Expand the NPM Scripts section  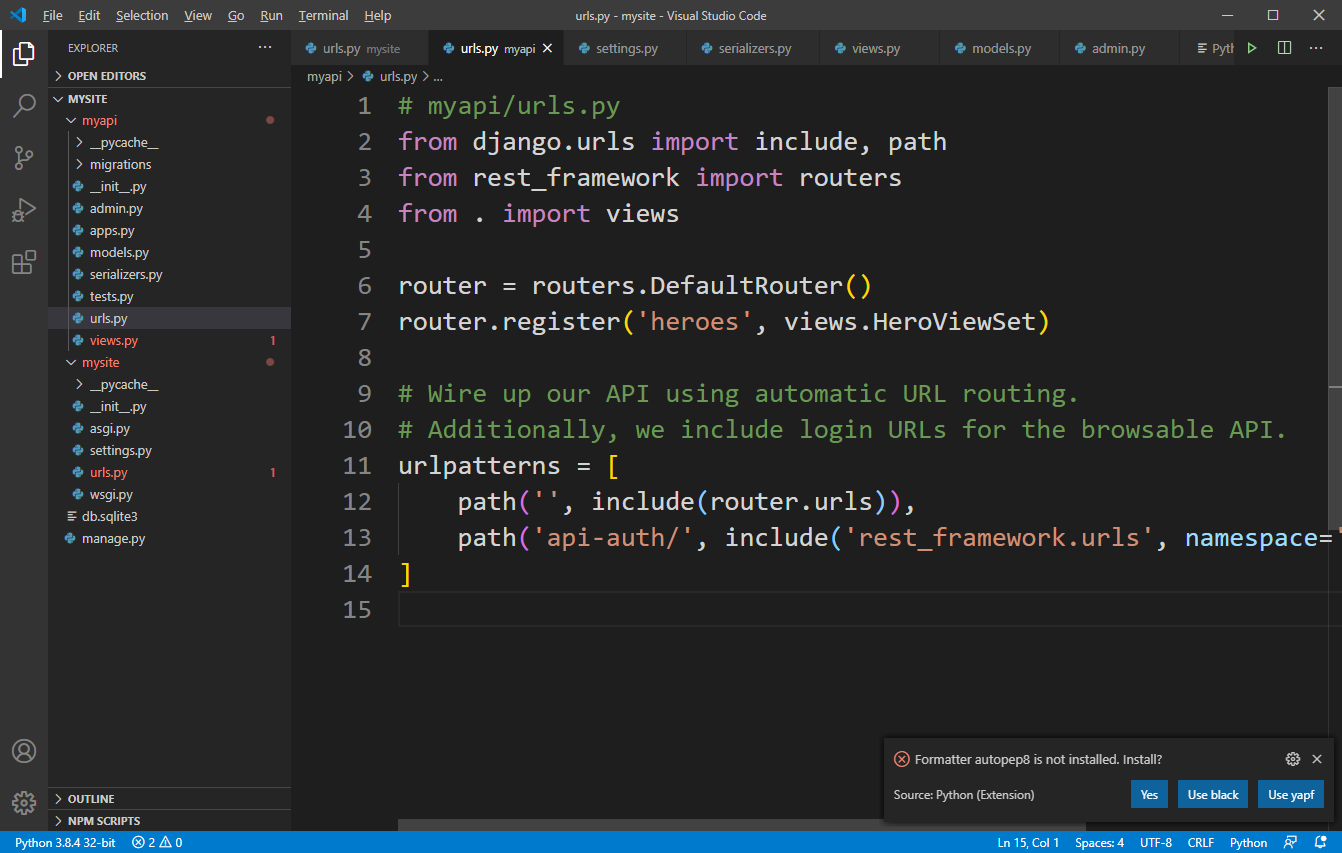coord(170,821)
